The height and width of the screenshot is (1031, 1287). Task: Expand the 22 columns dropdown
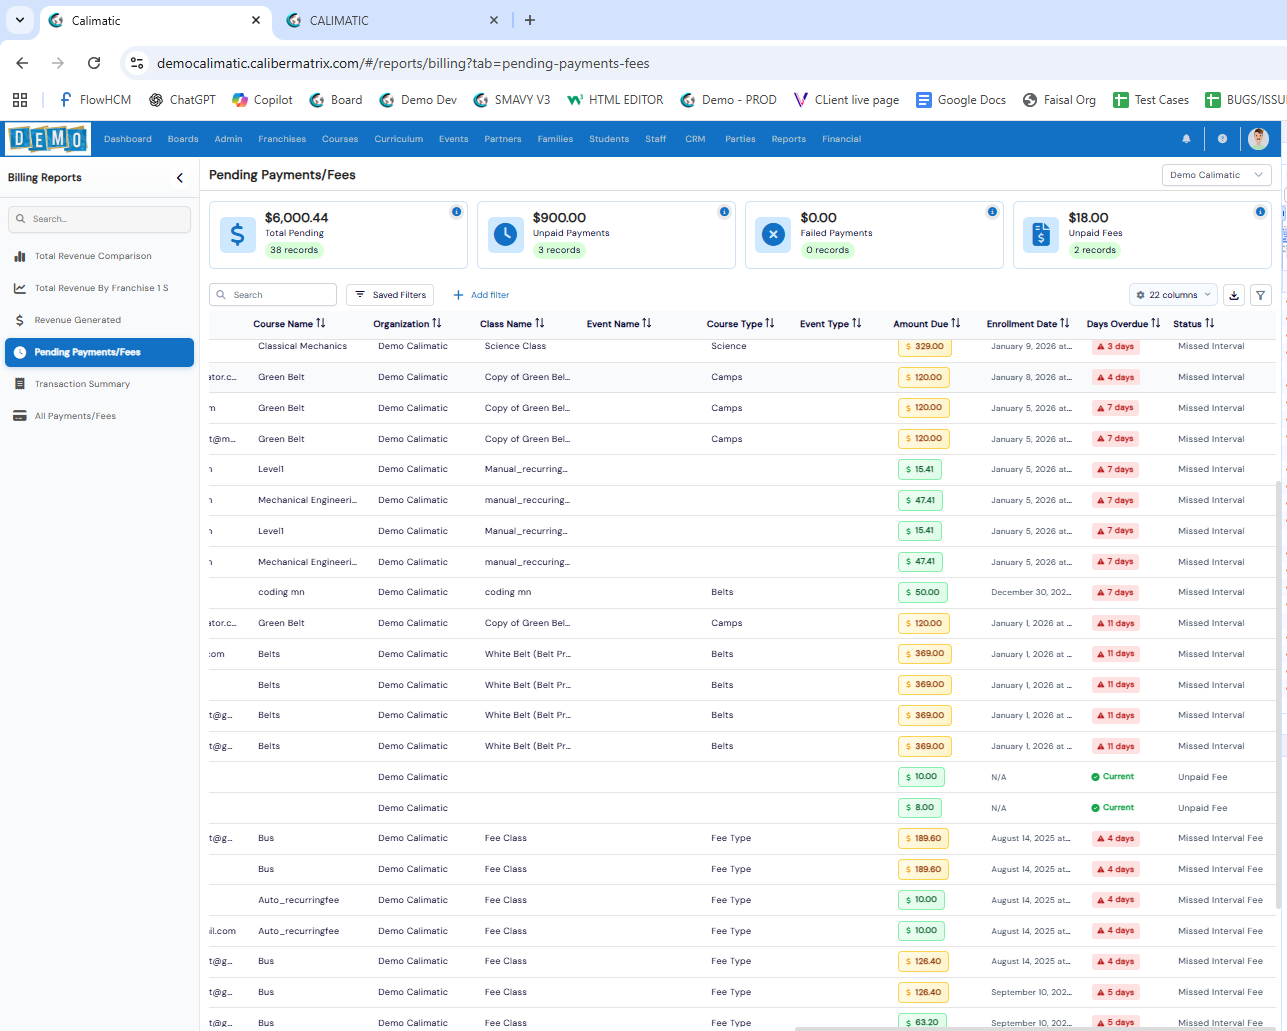pyautogui.click(x=1173, y=295)
